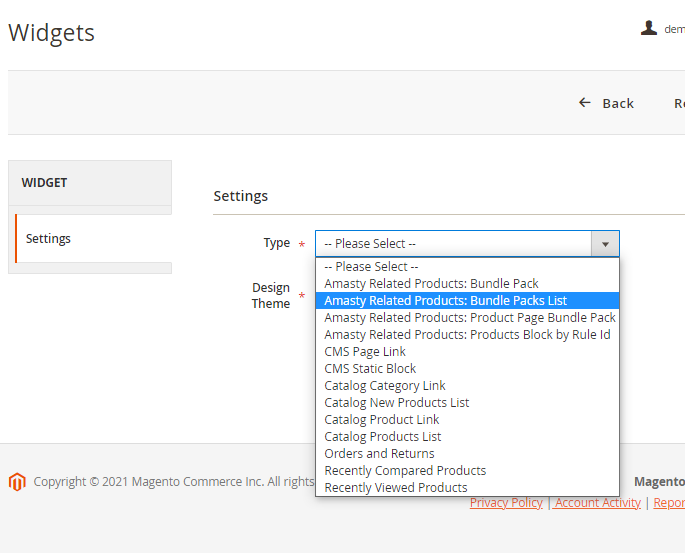Choose CMS Static Block option
Viewport: 685px width, 553px height.
click(467, 369)
